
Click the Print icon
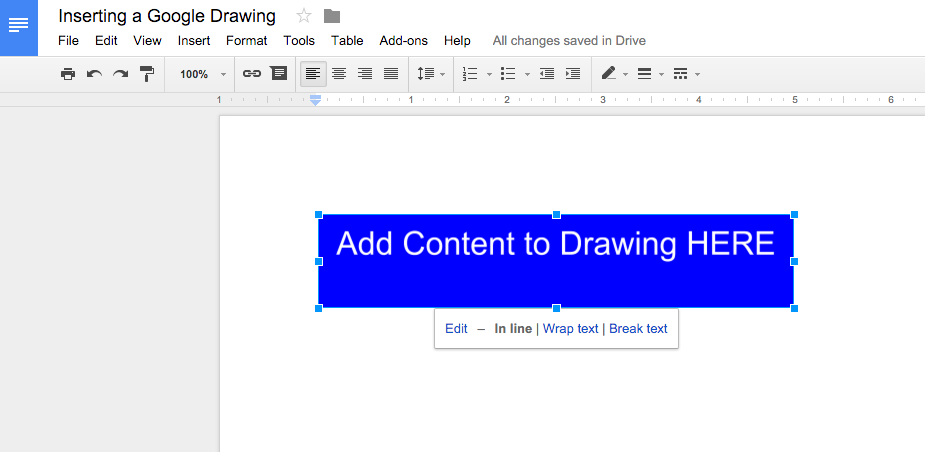coord(68,74)
